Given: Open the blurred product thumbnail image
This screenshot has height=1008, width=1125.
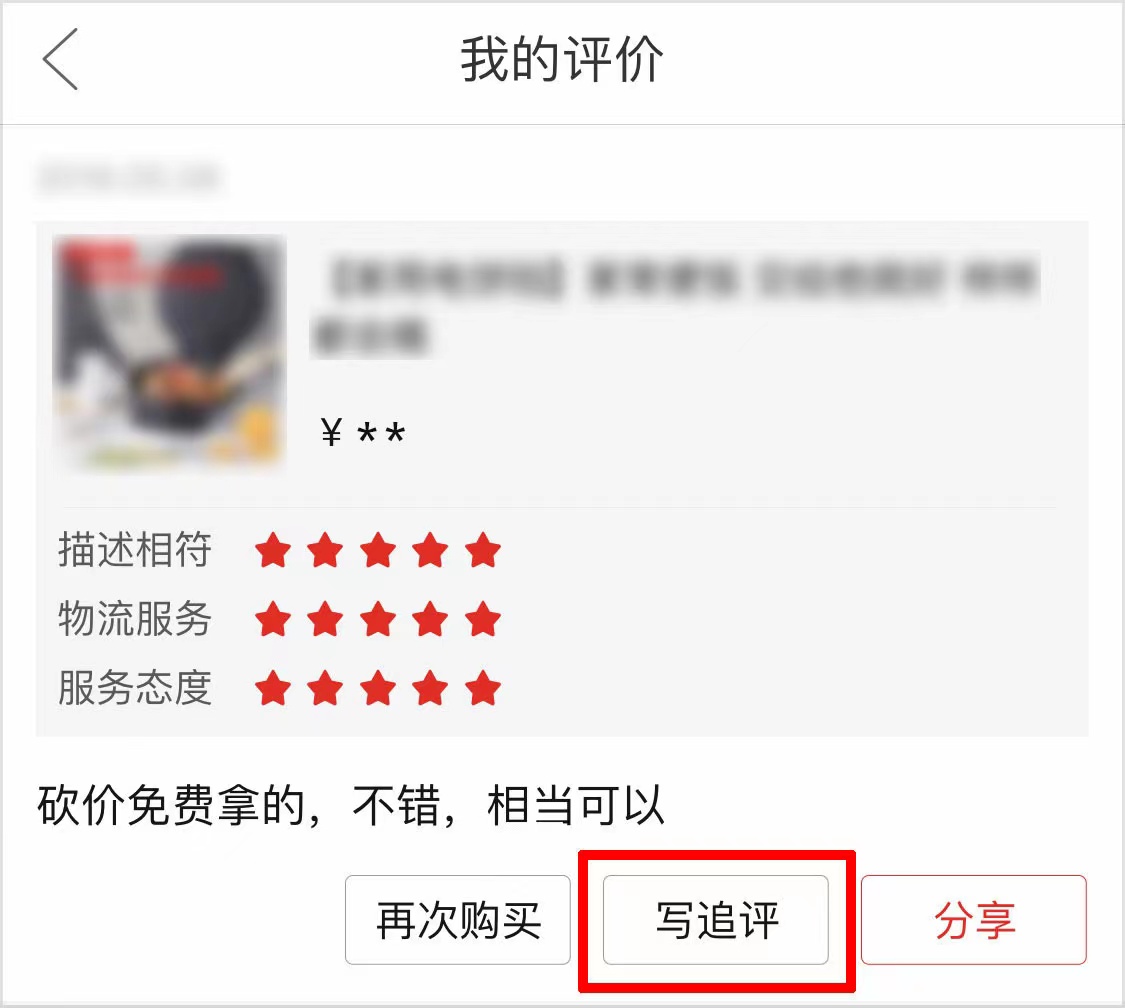Looking at the screenshot, I should 169,352.
